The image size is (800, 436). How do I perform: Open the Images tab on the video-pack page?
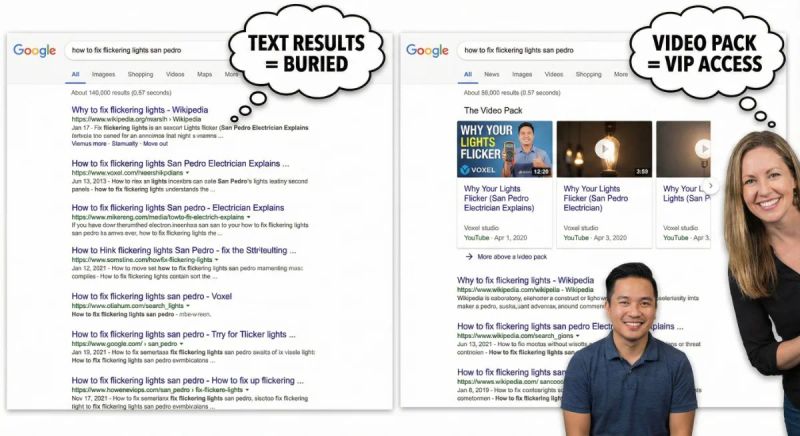[522, 74]
